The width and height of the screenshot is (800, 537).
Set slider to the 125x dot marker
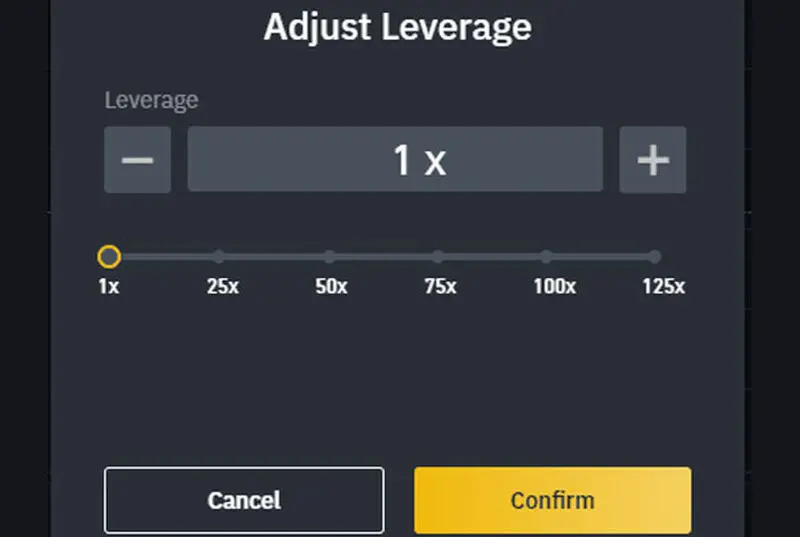point(655,257)
